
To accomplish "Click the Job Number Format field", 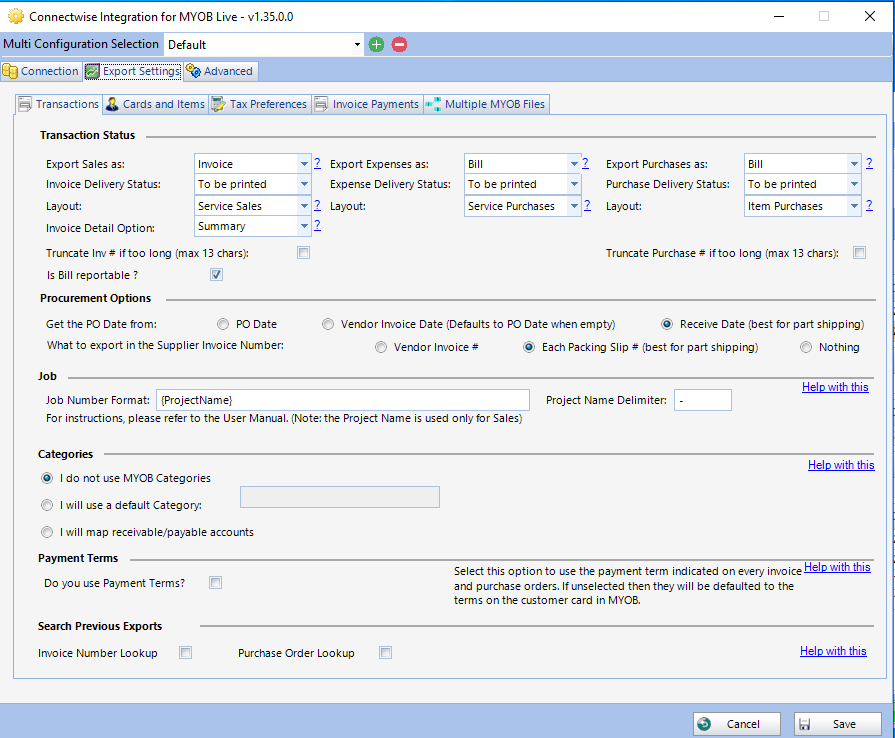I will coord(342,400).
